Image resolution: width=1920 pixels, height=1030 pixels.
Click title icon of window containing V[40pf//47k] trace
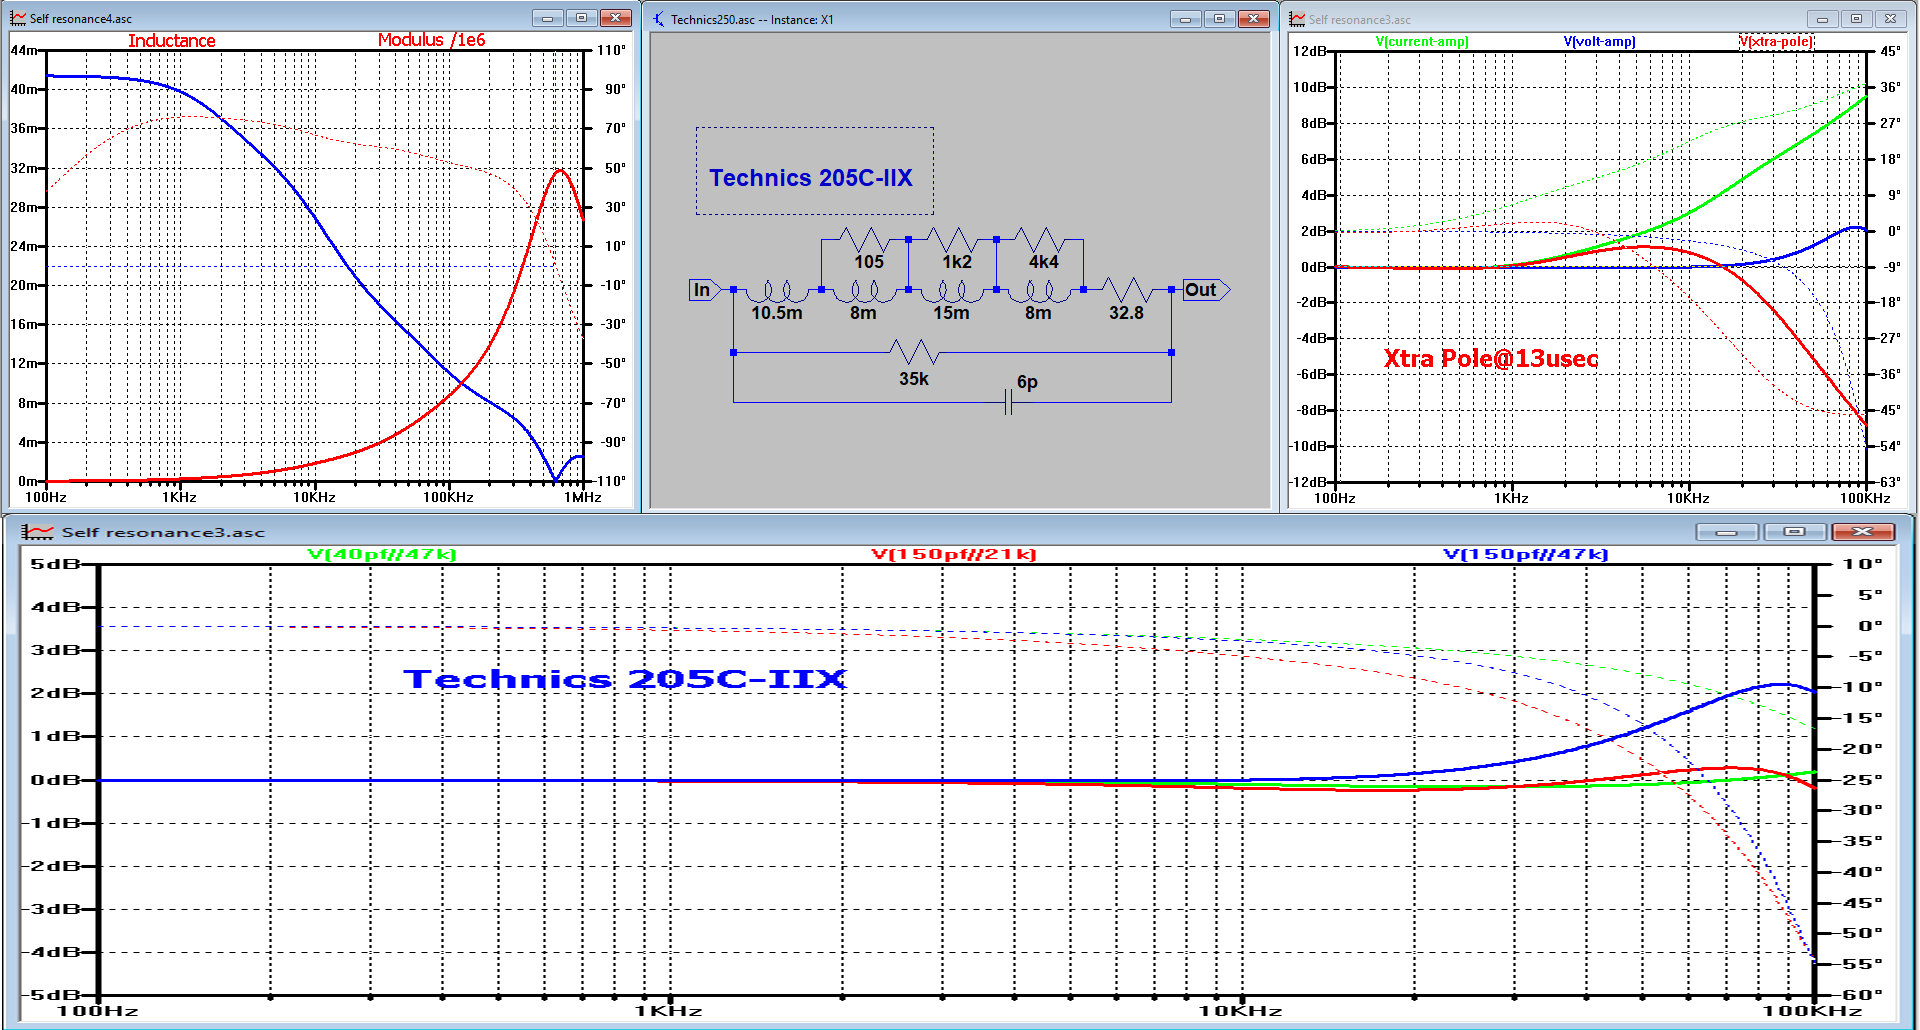coord(37,532)
